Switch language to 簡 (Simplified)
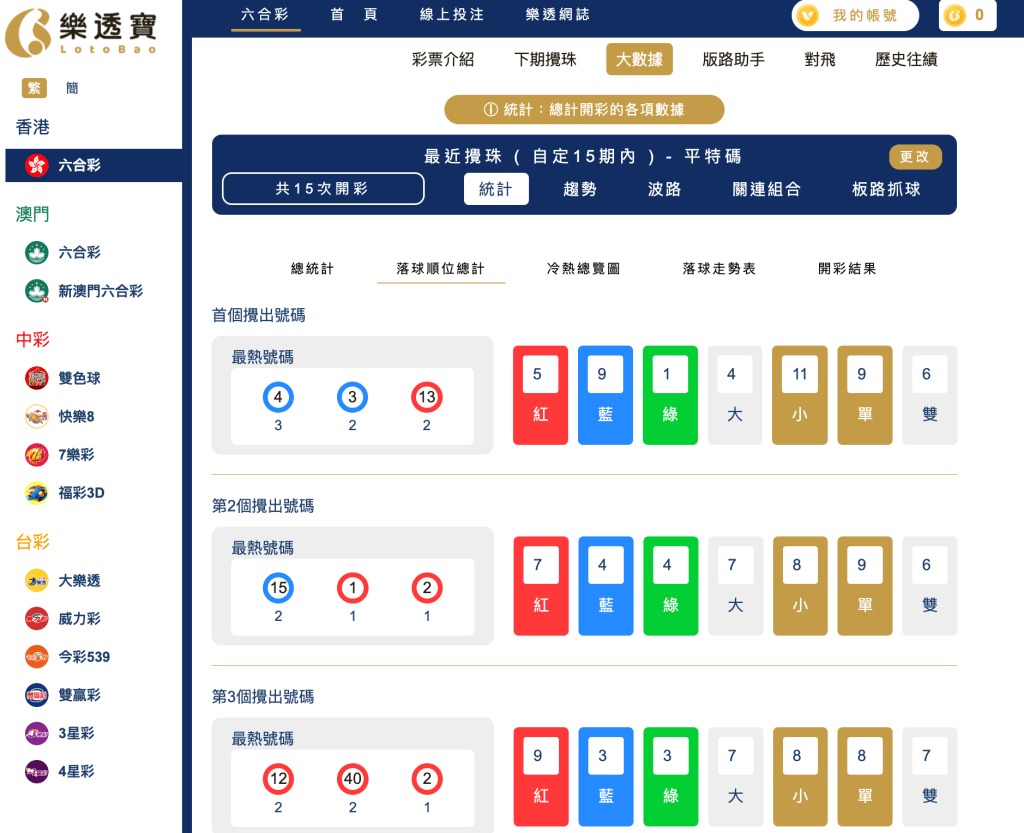Image resolution: width=1024 pixels, height=833 pixels. point(72,88)
